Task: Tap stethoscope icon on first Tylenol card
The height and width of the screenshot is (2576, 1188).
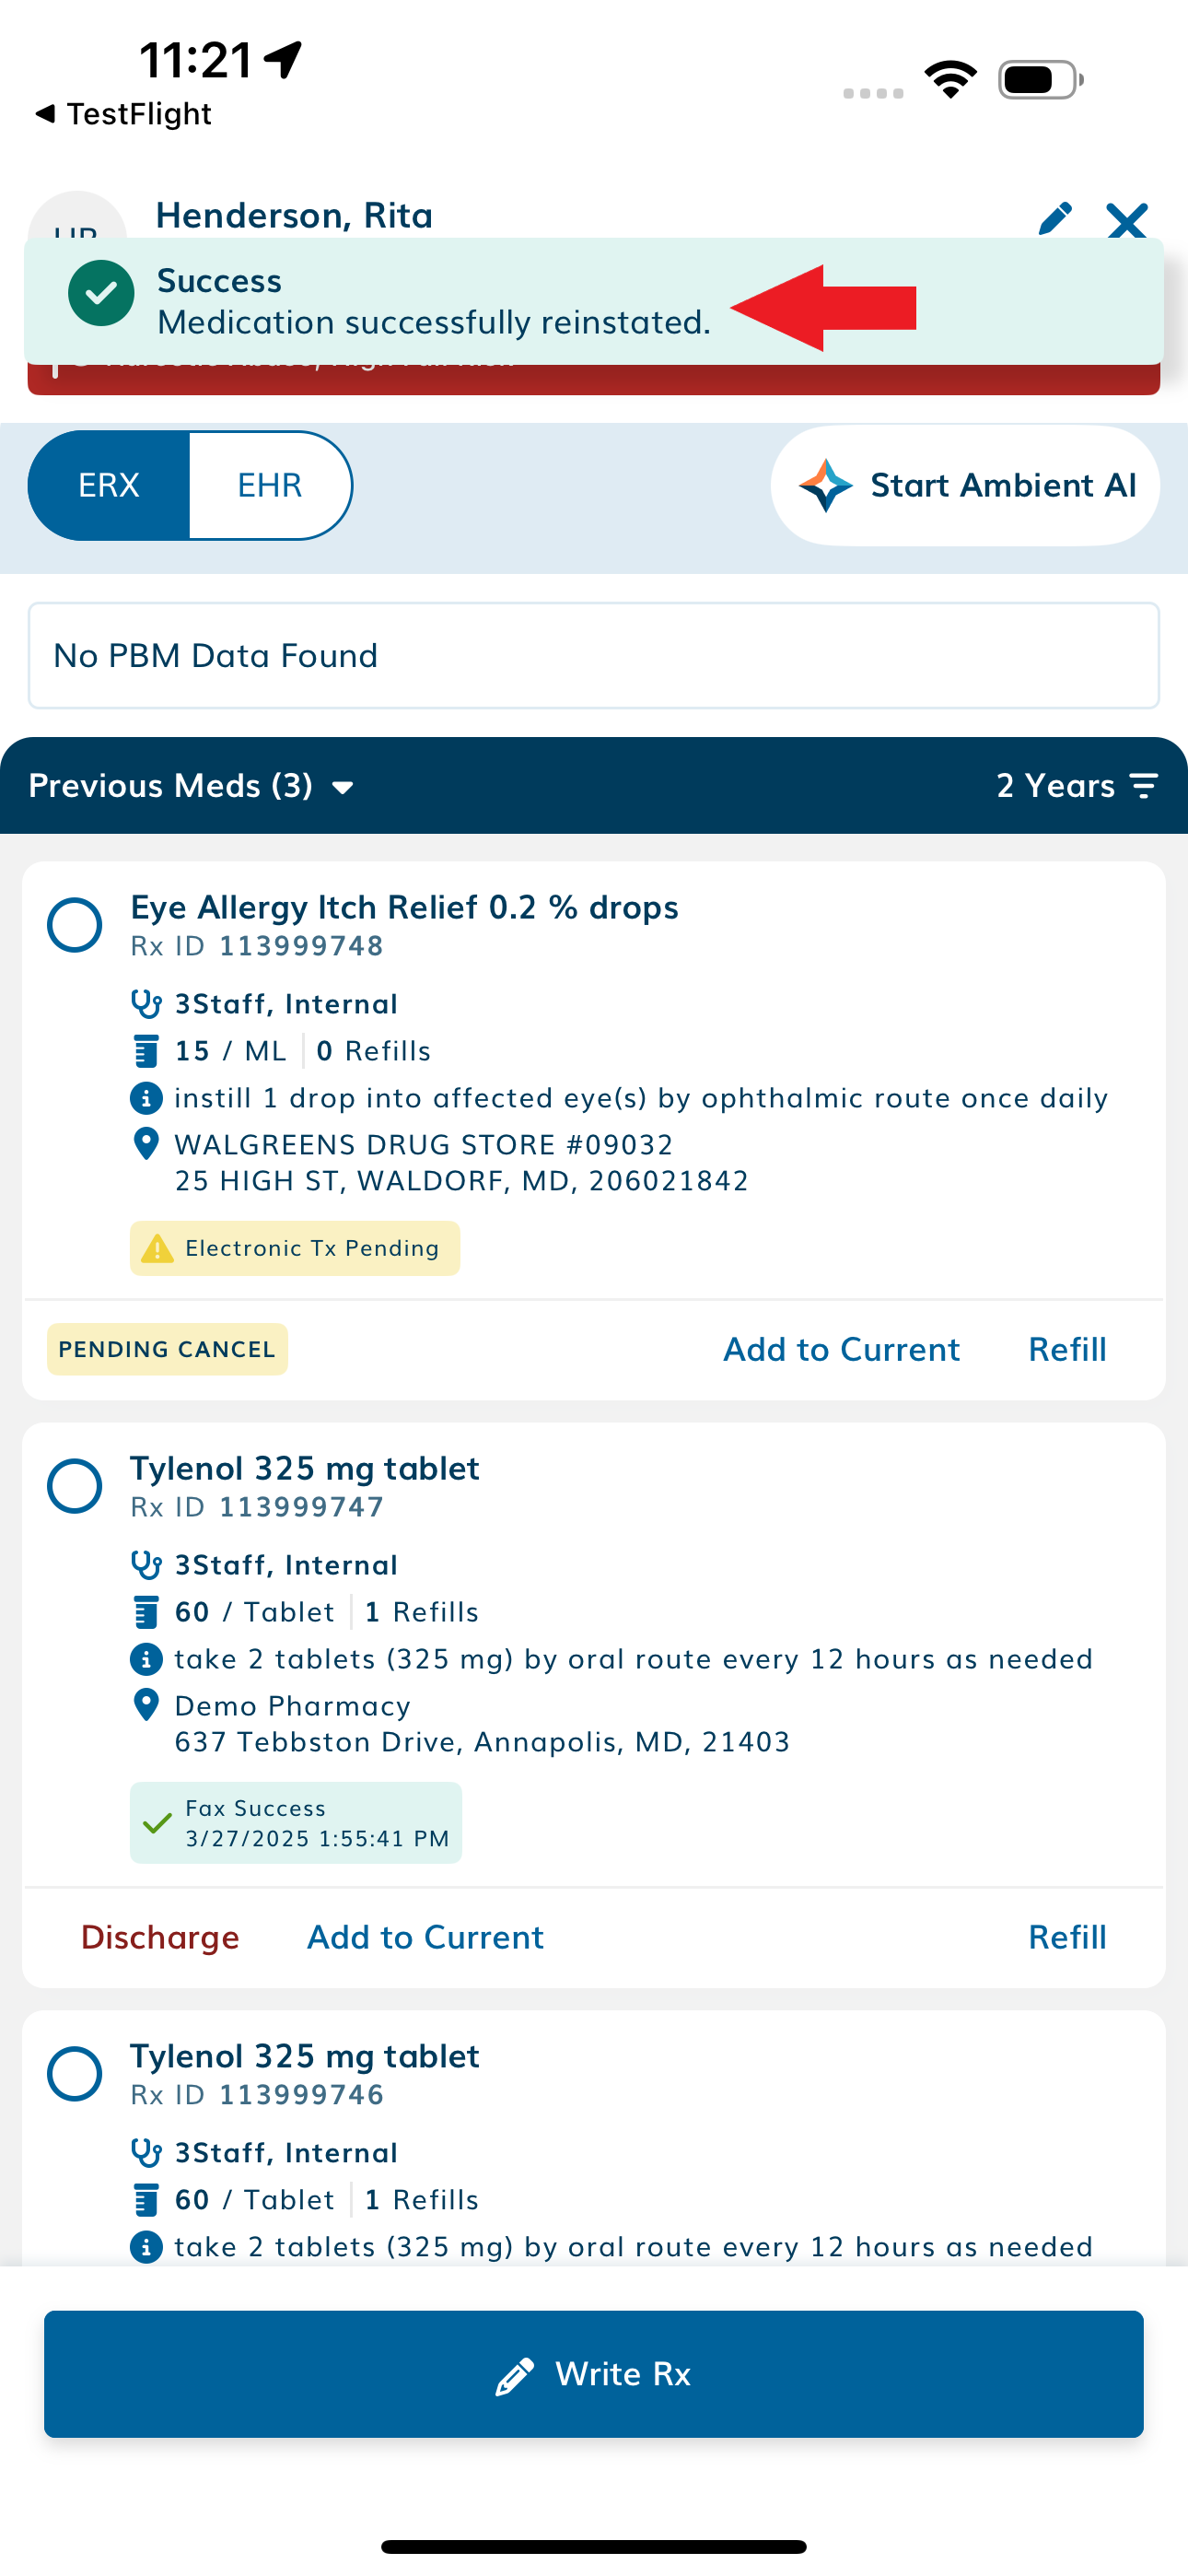Action: click(146, 1564)
